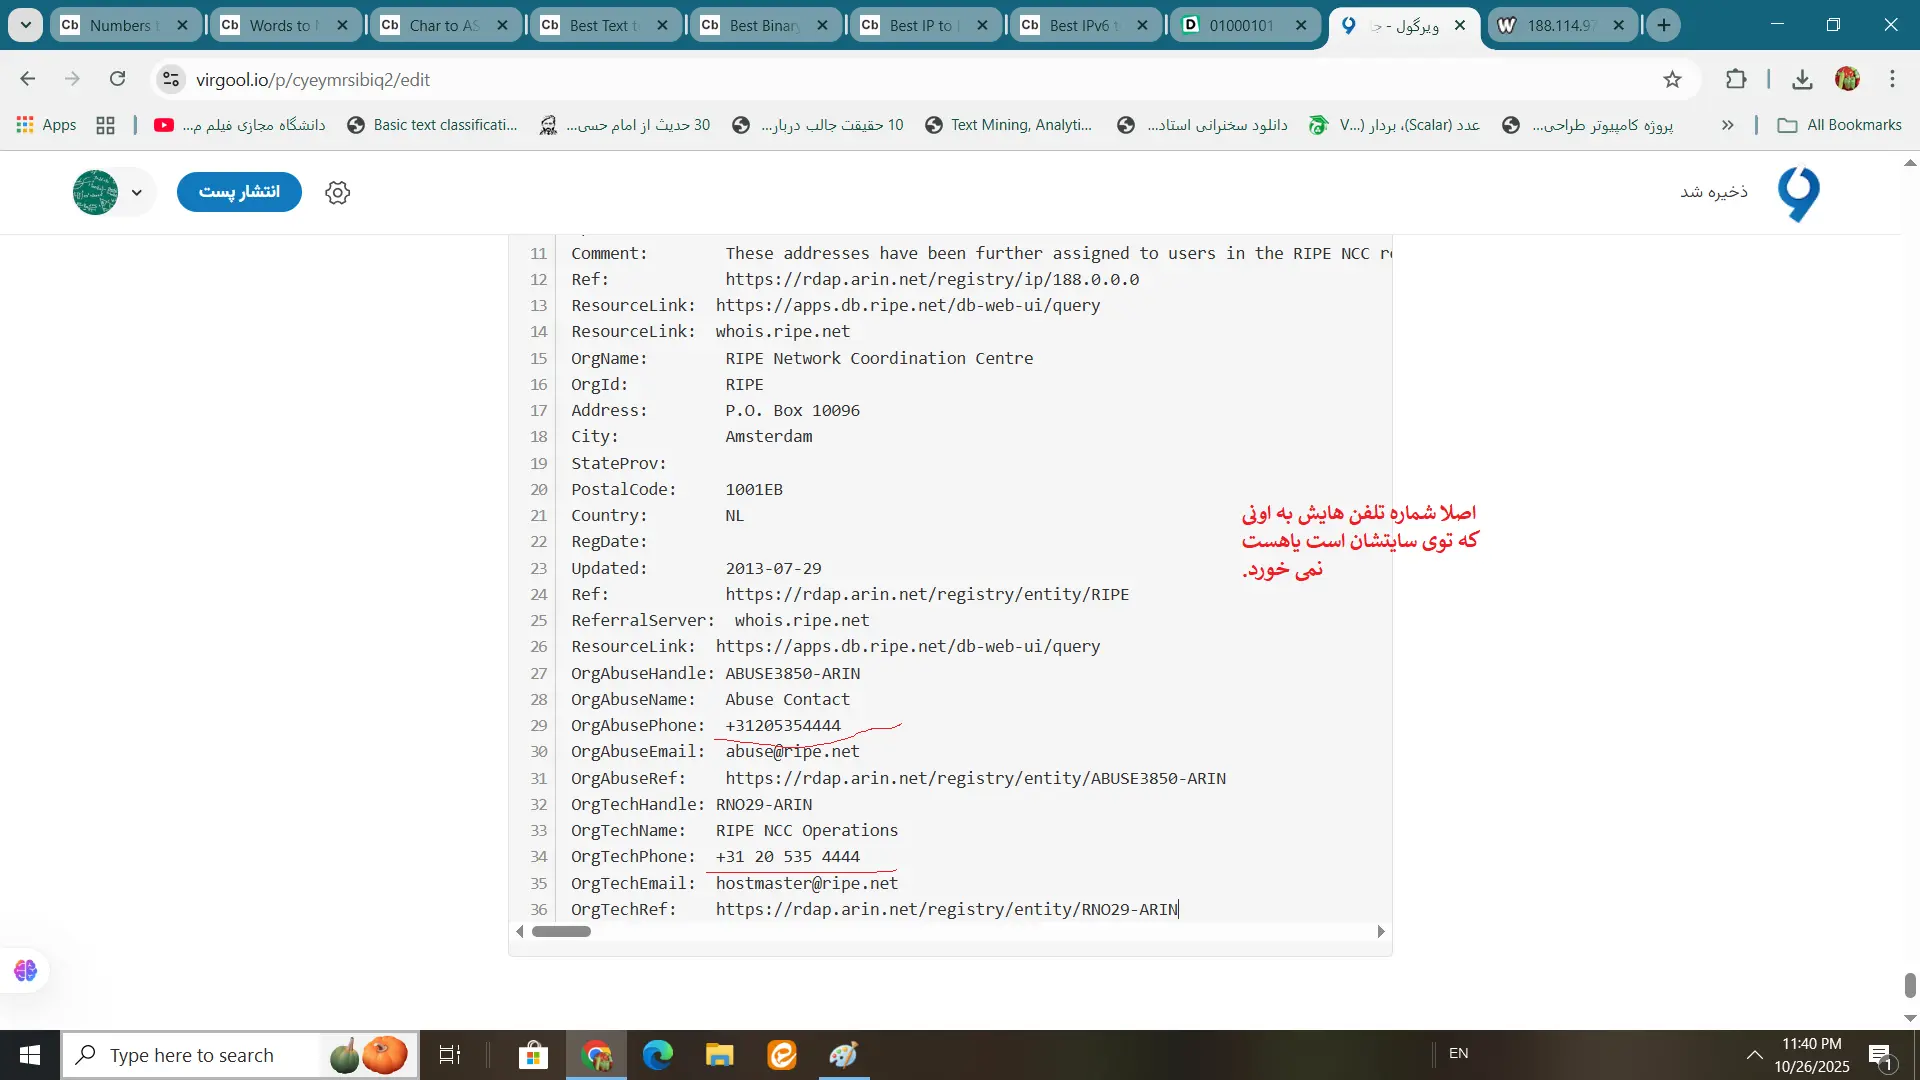The image size is (1920, 1080).
Task: Bookmark this page with the star icon
Action: pos(1672,79)
